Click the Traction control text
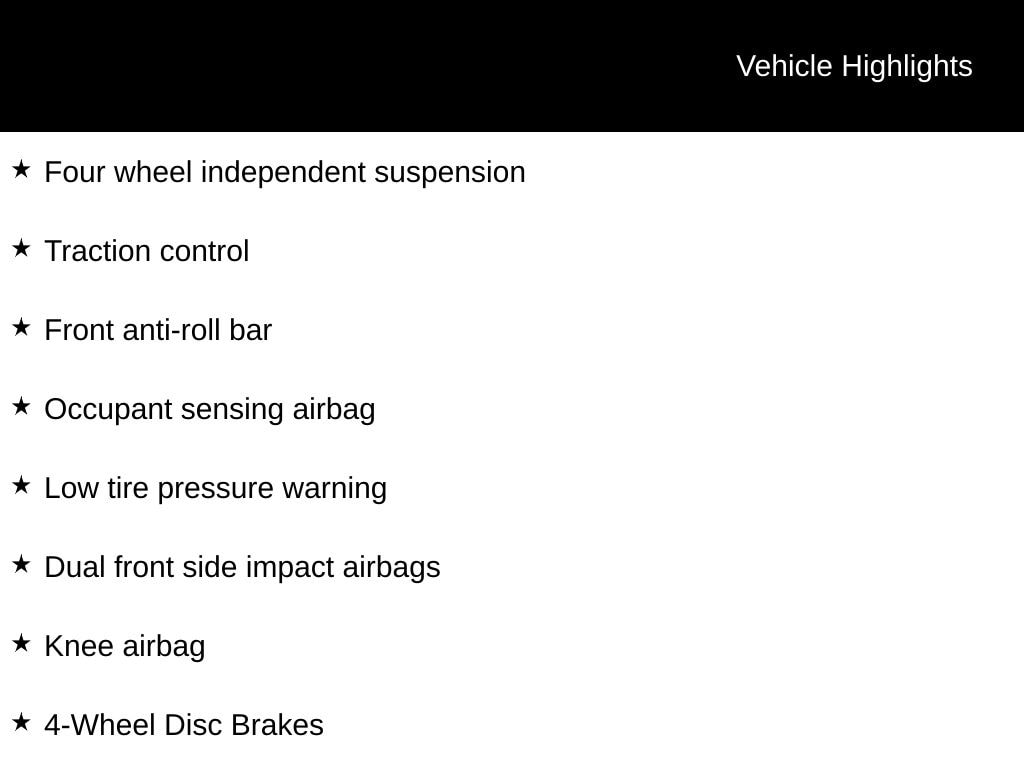Screen dimensions: 1024x768 (x=147, y=251)
